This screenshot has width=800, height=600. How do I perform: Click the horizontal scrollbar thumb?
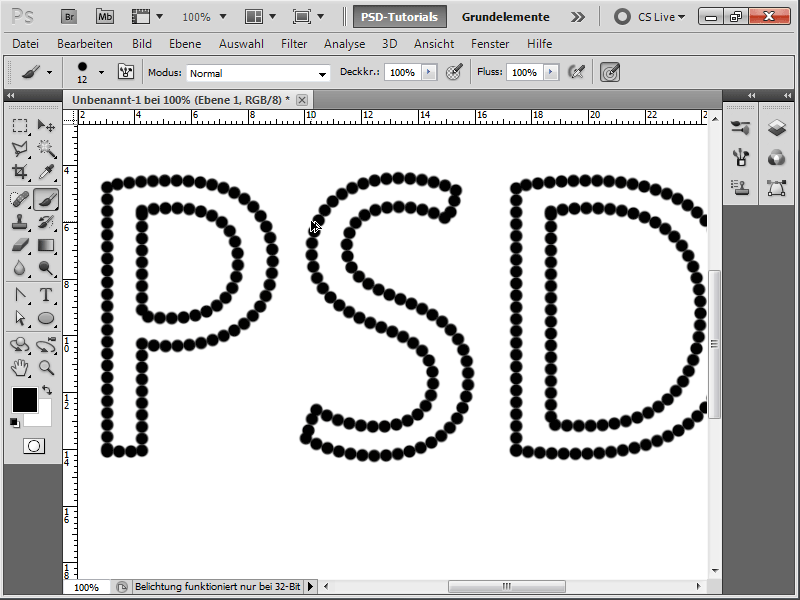[507, 586]
